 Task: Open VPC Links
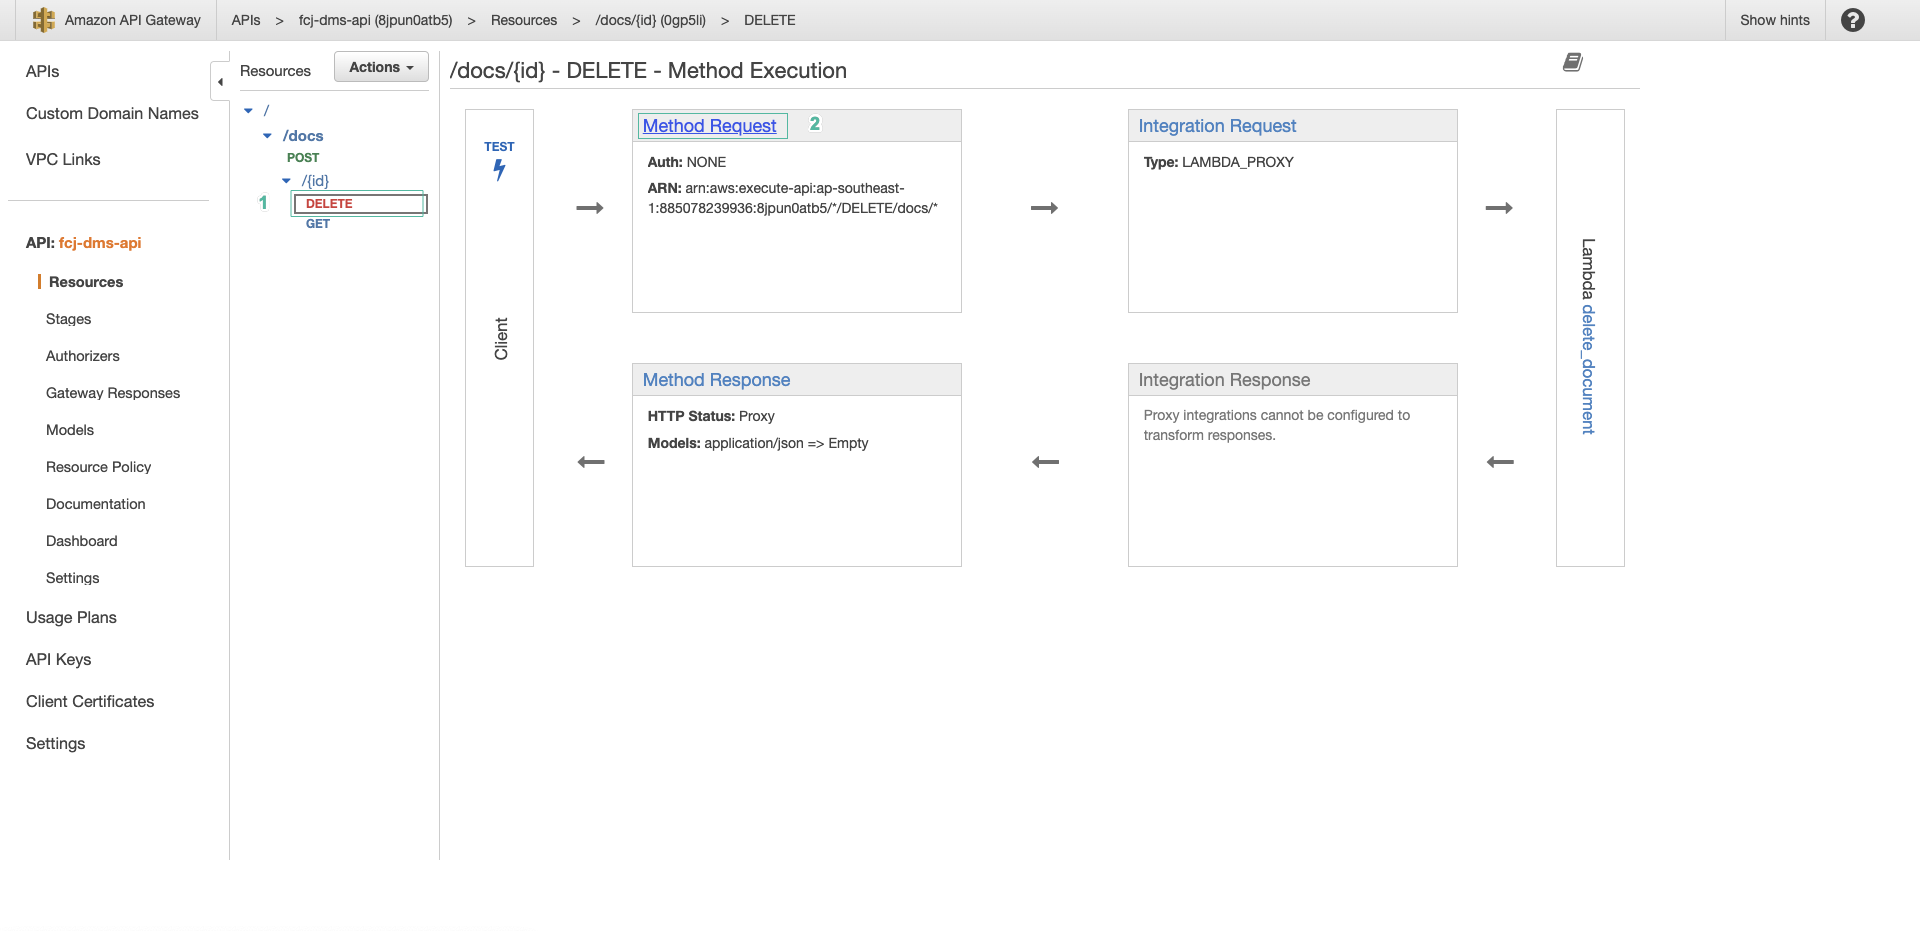coord(63,160)
